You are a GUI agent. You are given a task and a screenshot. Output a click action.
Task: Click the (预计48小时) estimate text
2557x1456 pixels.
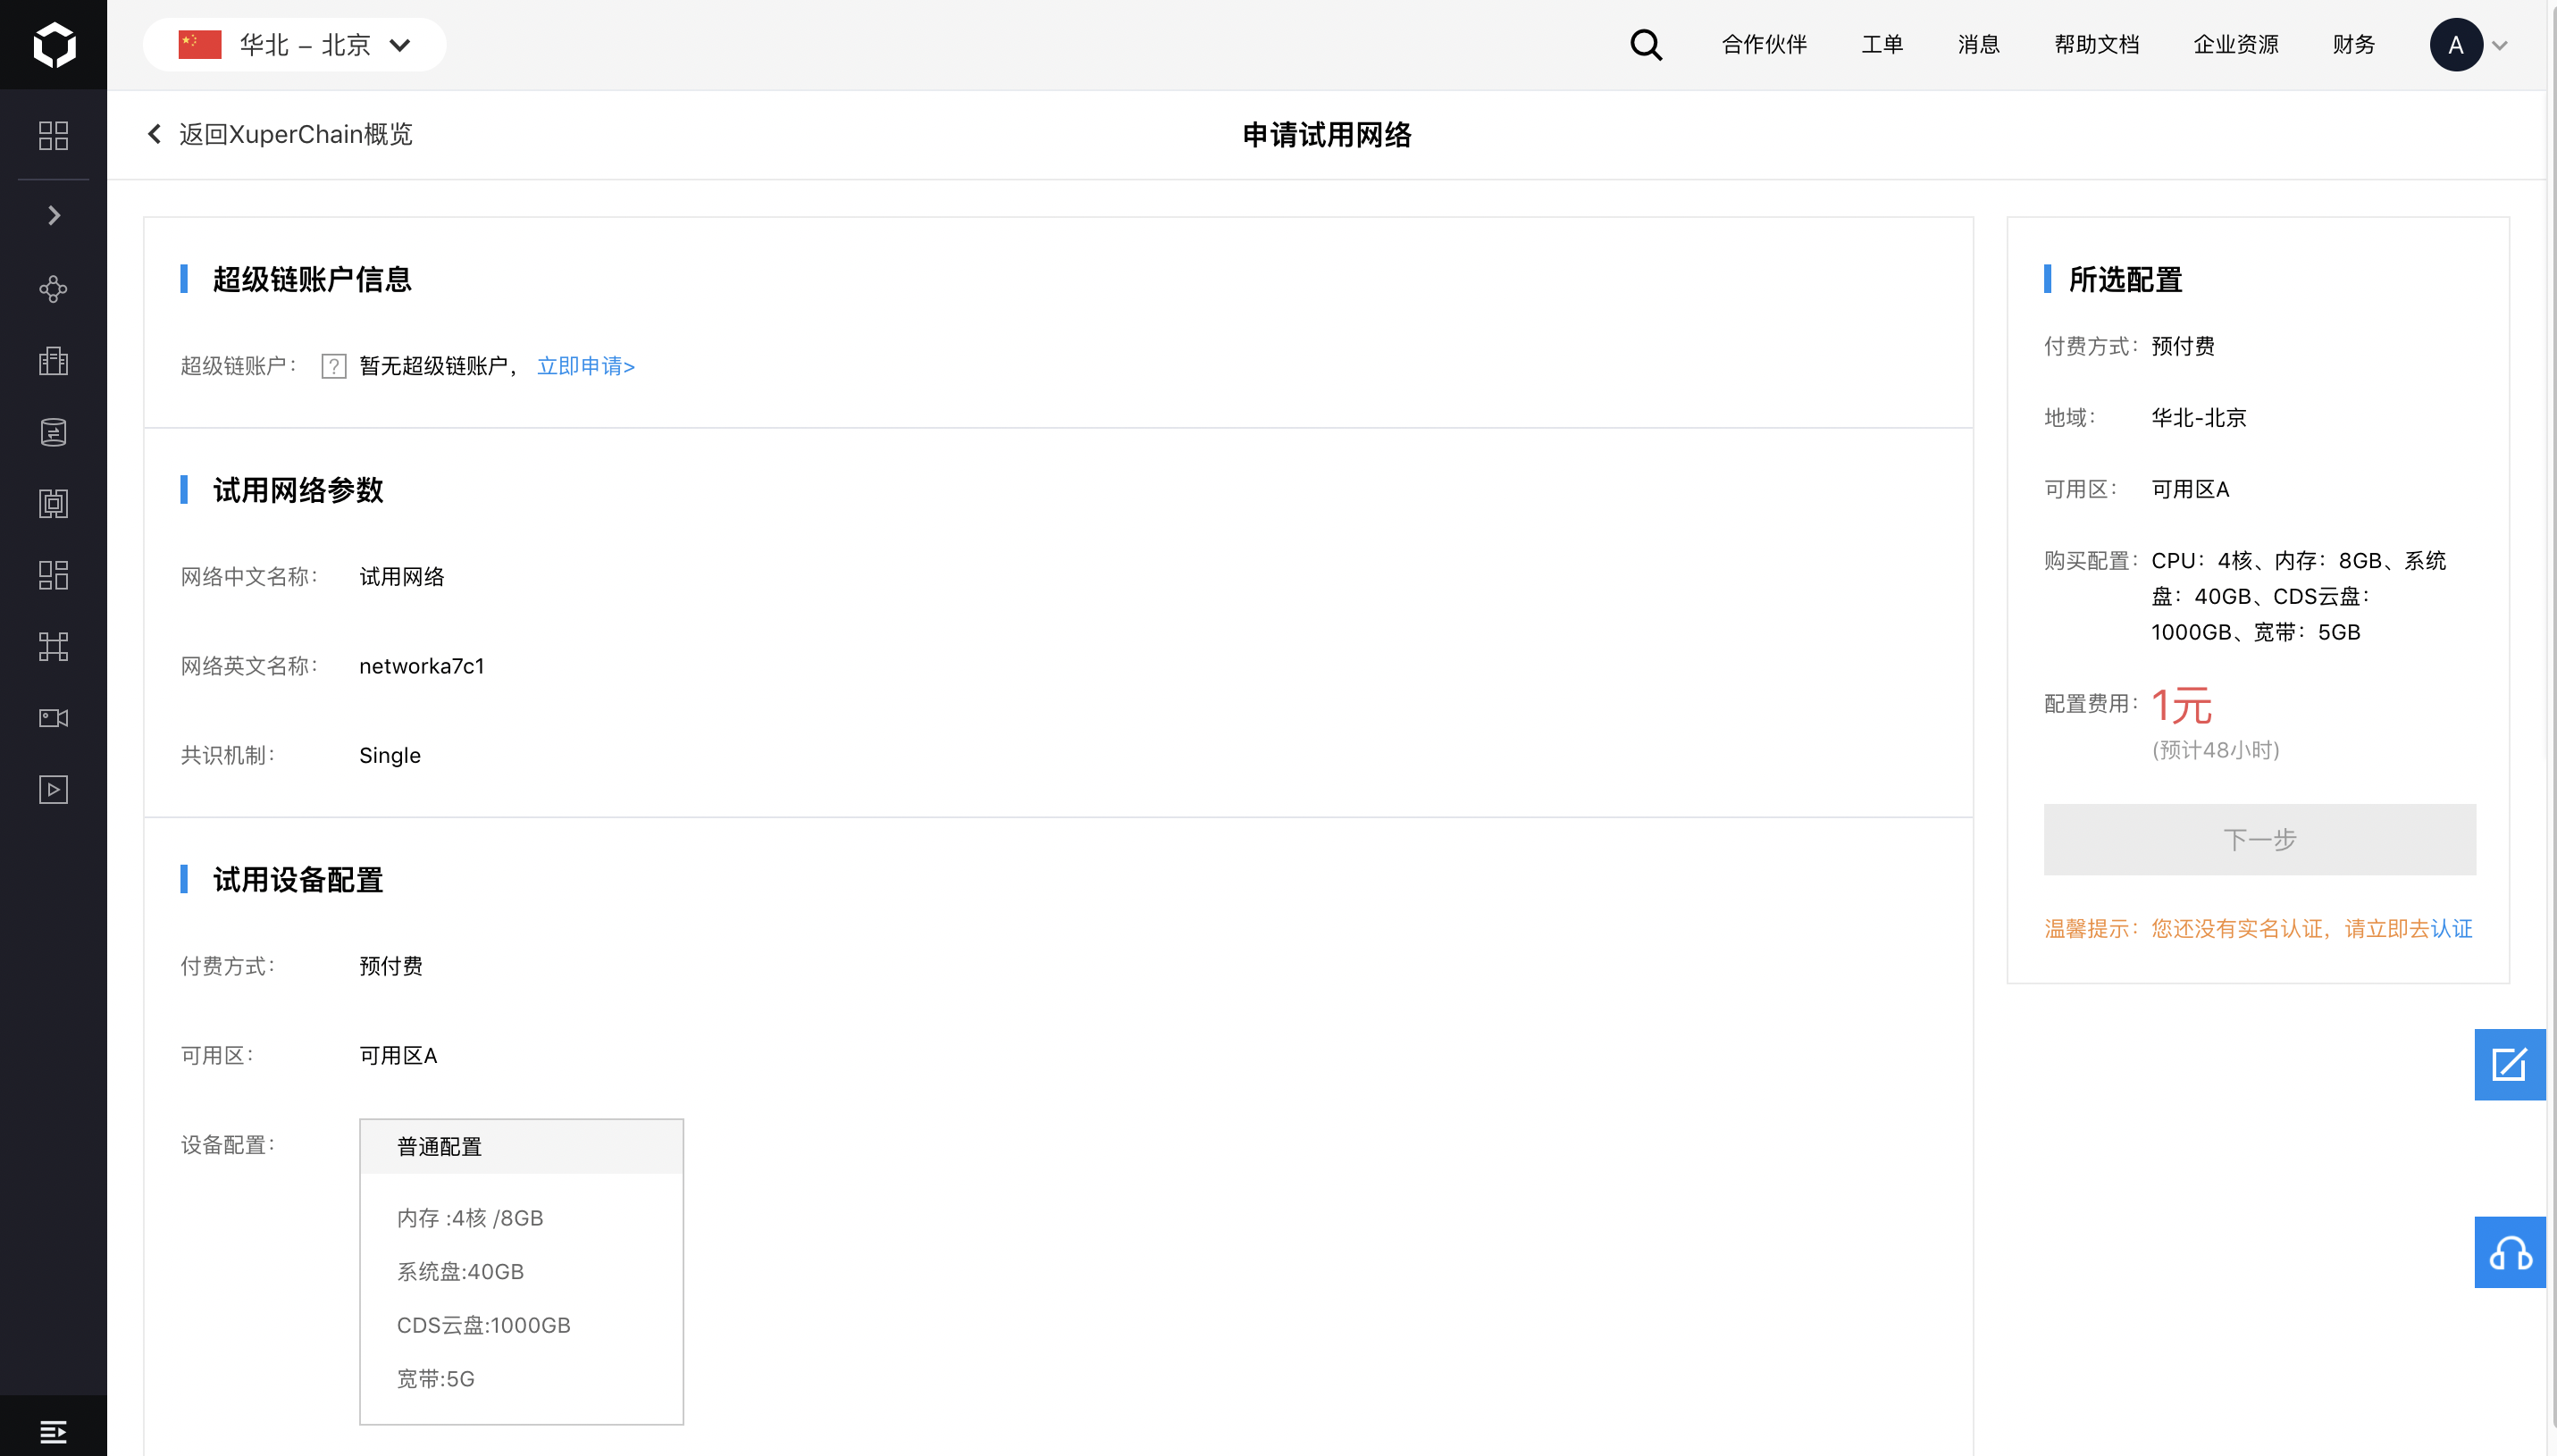point(2215,750)
